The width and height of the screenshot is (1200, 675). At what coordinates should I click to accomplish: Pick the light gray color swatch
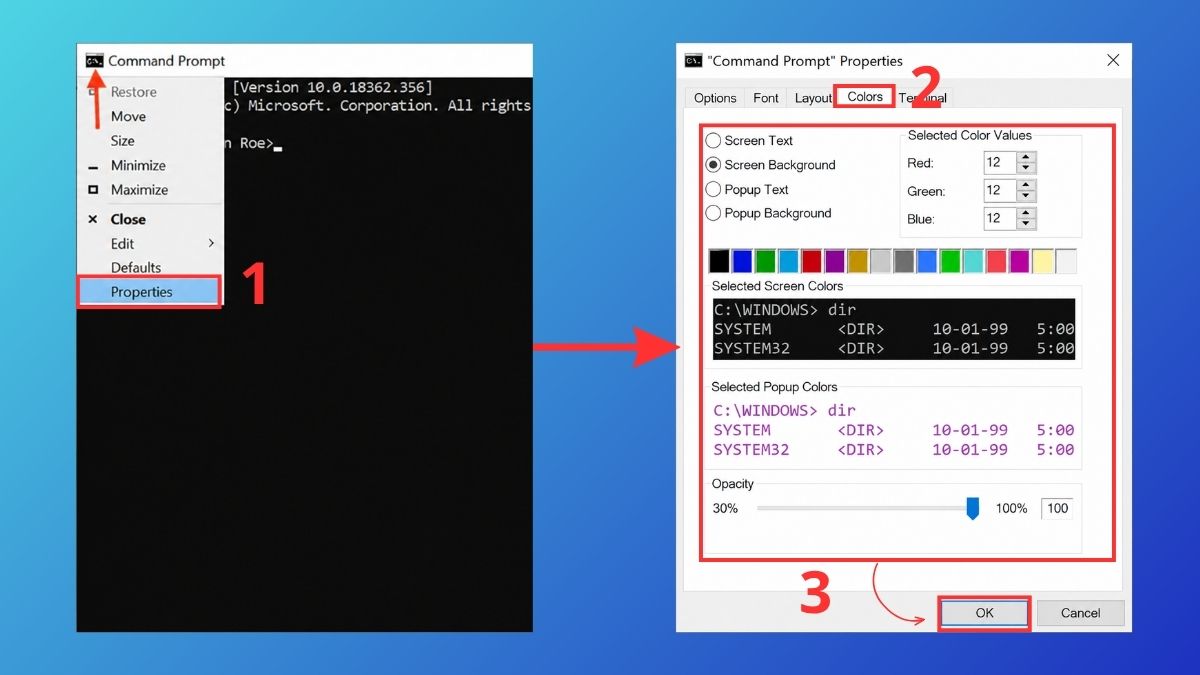pyautogui.click(x=881, y=261)
